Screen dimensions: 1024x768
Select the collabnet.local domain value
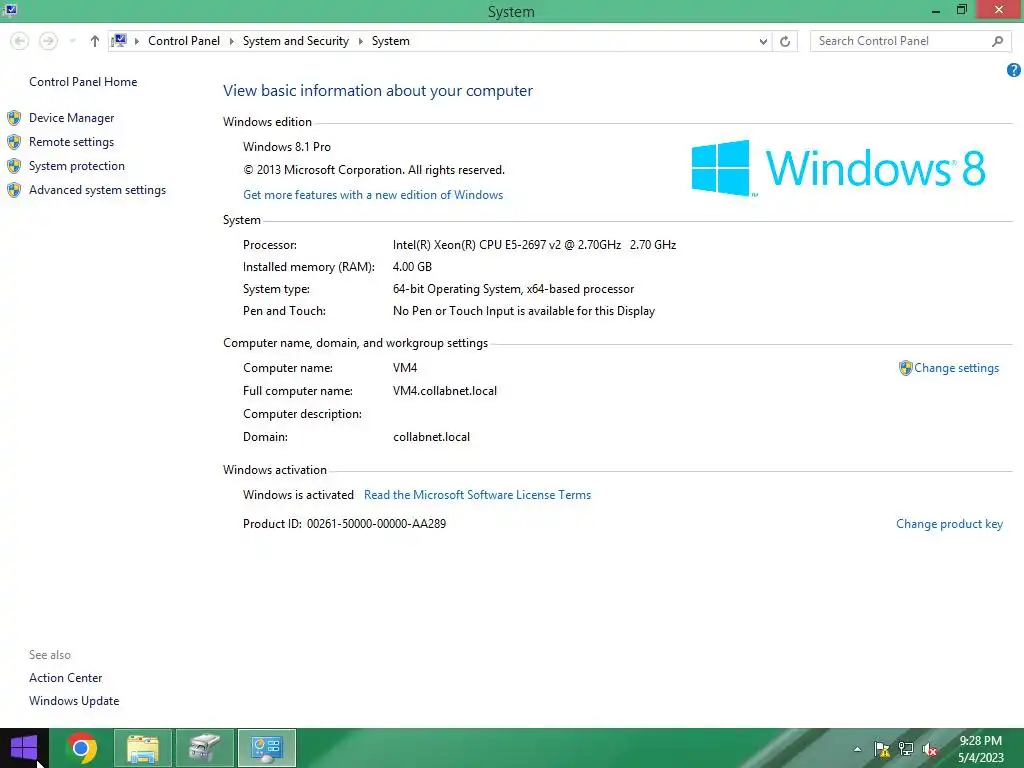(x=431, y=437)
